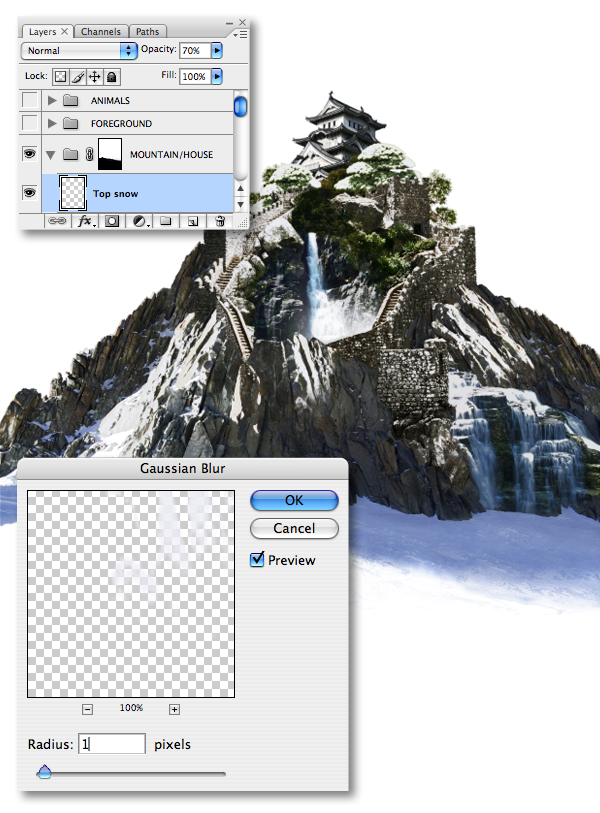600x813 pixels.
Task: Select the MOUNTAIN/HOUSE group name
Action: [x=171, y=155]
